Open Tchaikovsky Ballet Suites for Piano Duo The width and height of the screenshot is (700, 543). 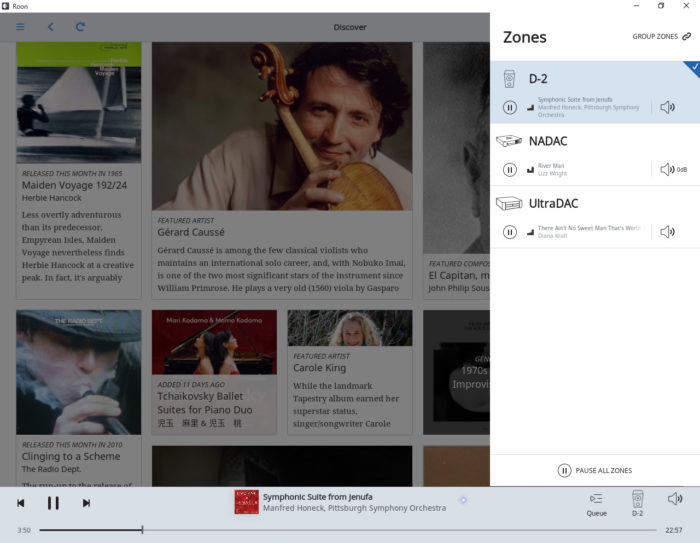point(204,403)
